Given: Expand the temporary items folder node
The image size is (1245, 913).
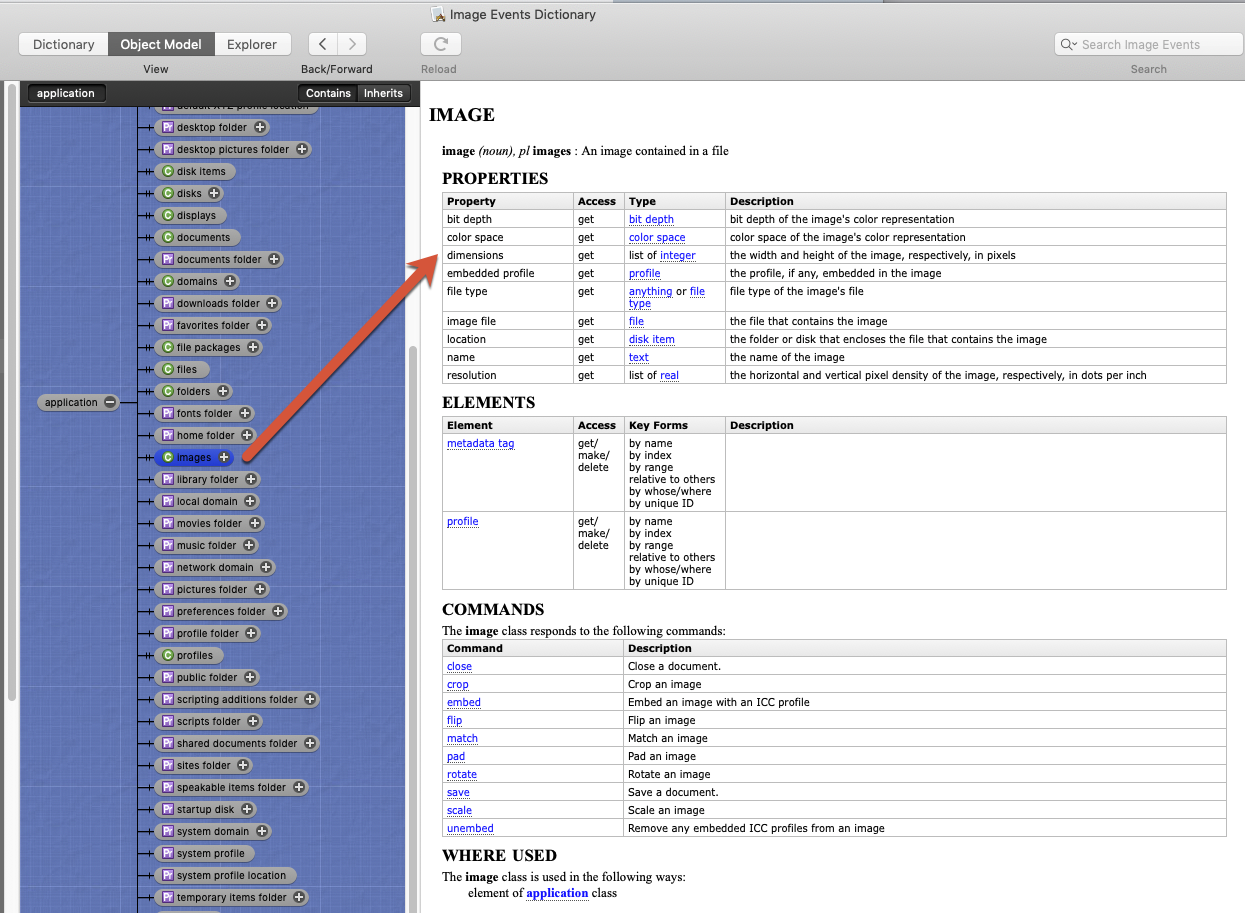Looking at the screenshot, I should click(300, 898).
